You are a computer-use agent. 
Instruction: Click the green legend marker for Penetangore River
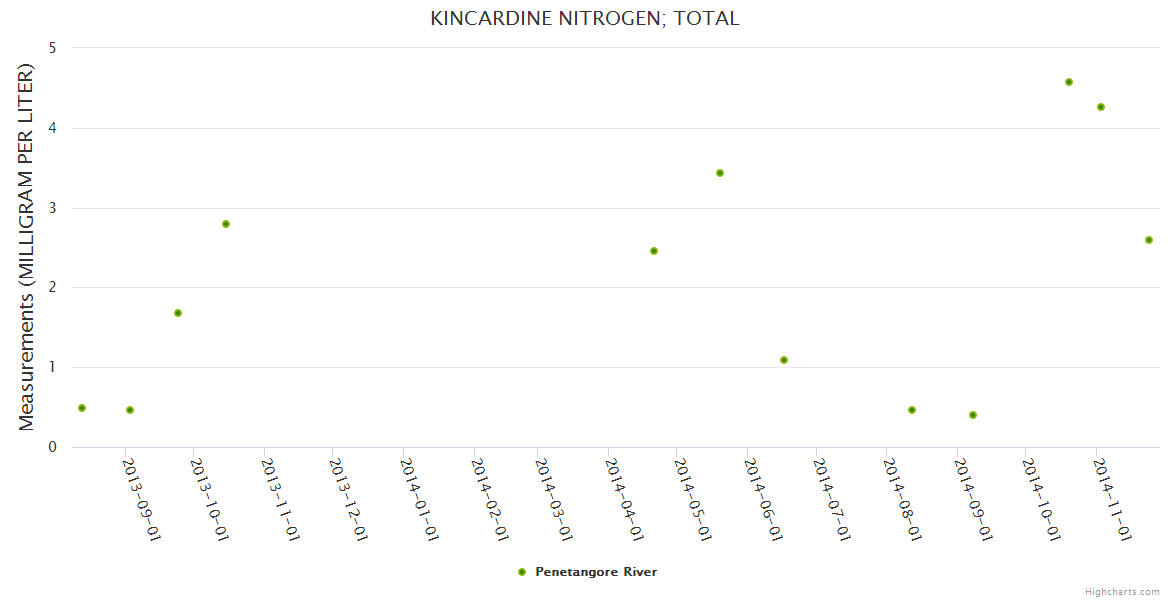coord(521,572)
